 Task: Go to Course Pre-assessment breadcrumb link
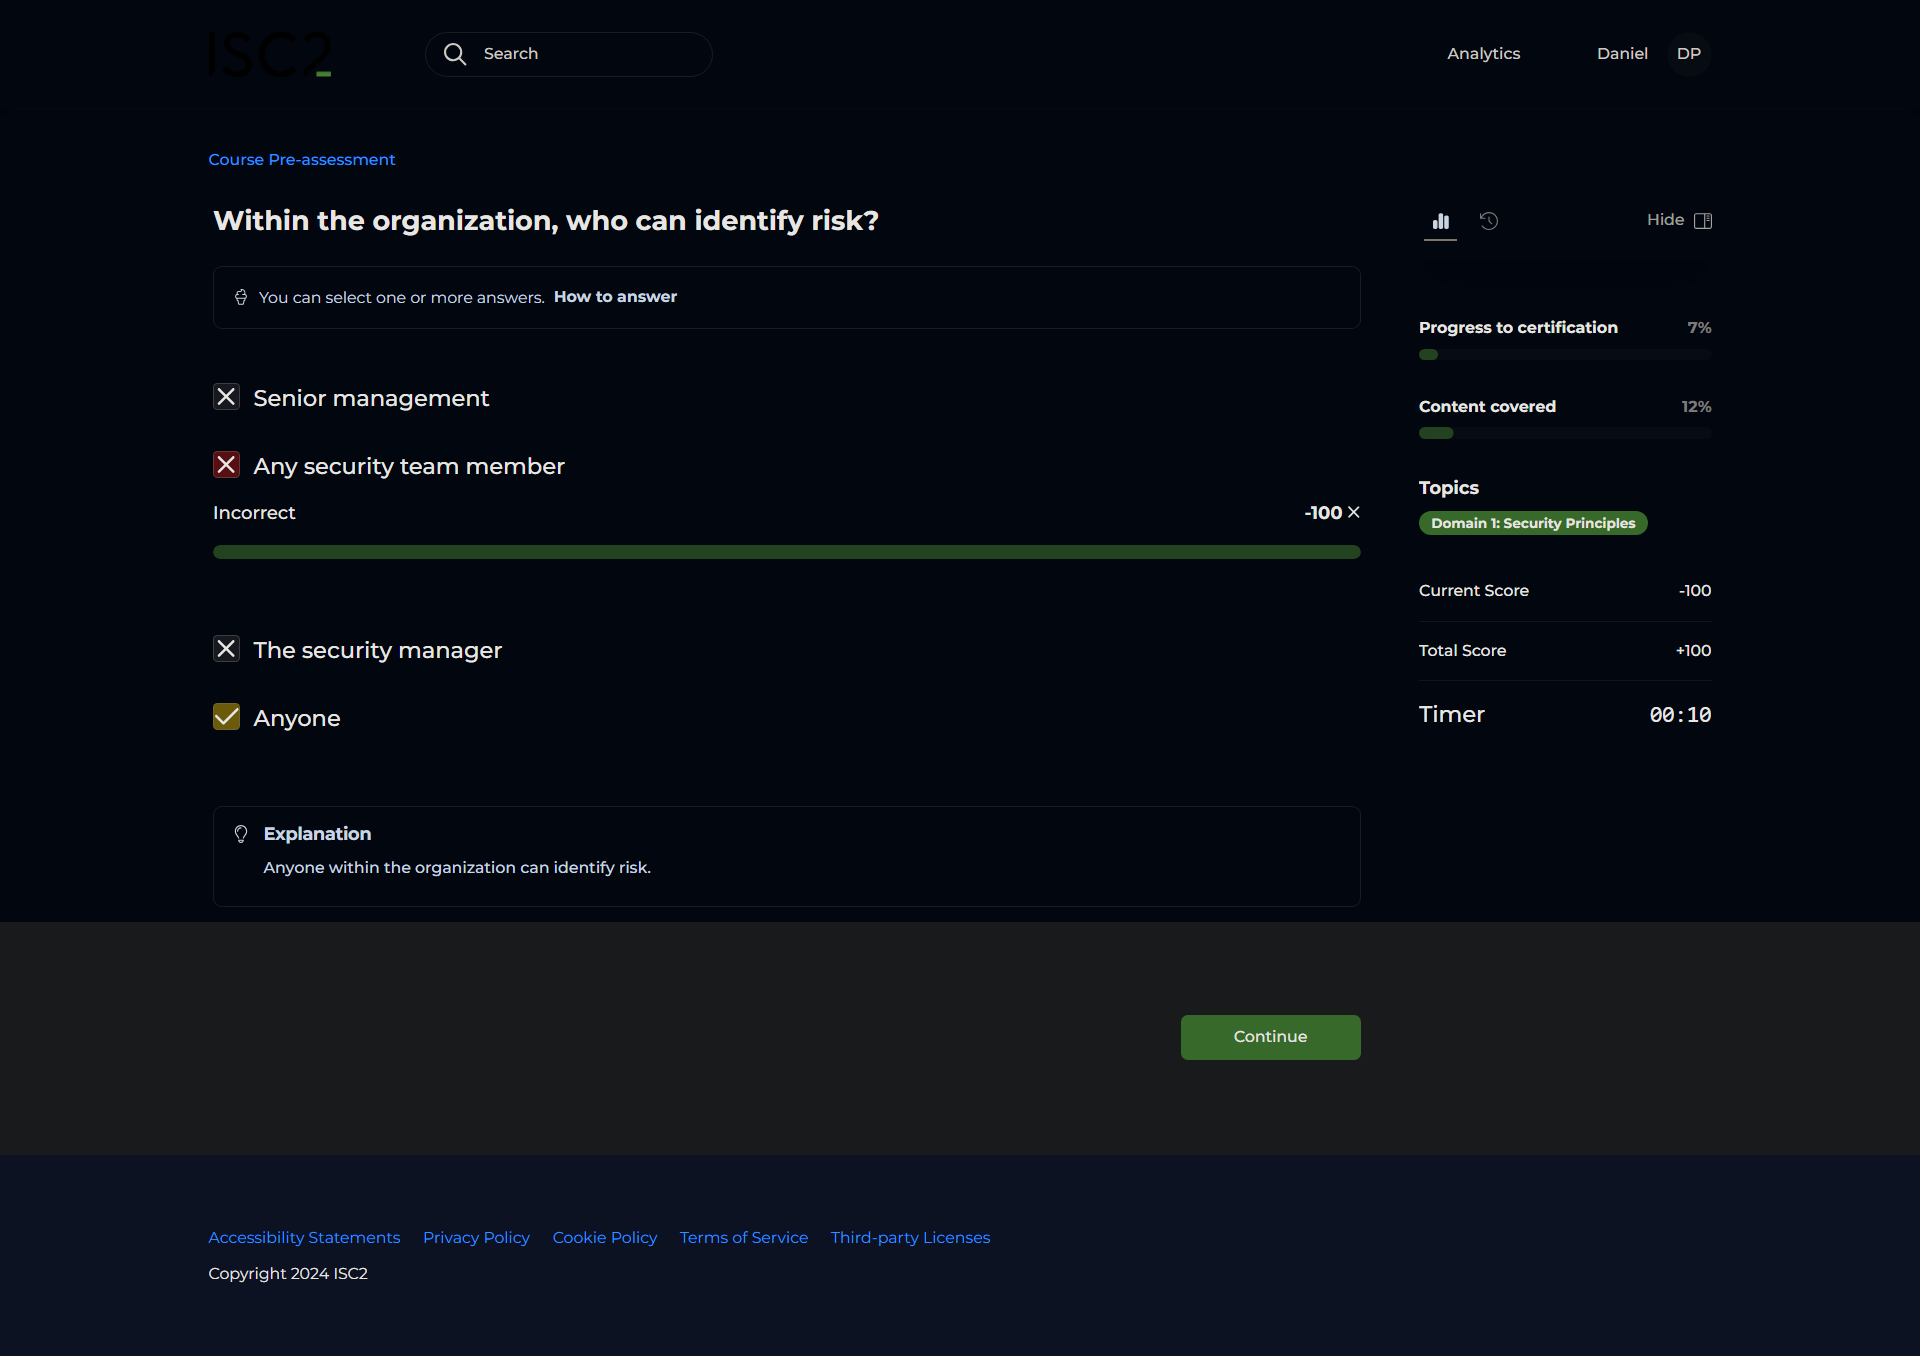(x=301, y=160)
